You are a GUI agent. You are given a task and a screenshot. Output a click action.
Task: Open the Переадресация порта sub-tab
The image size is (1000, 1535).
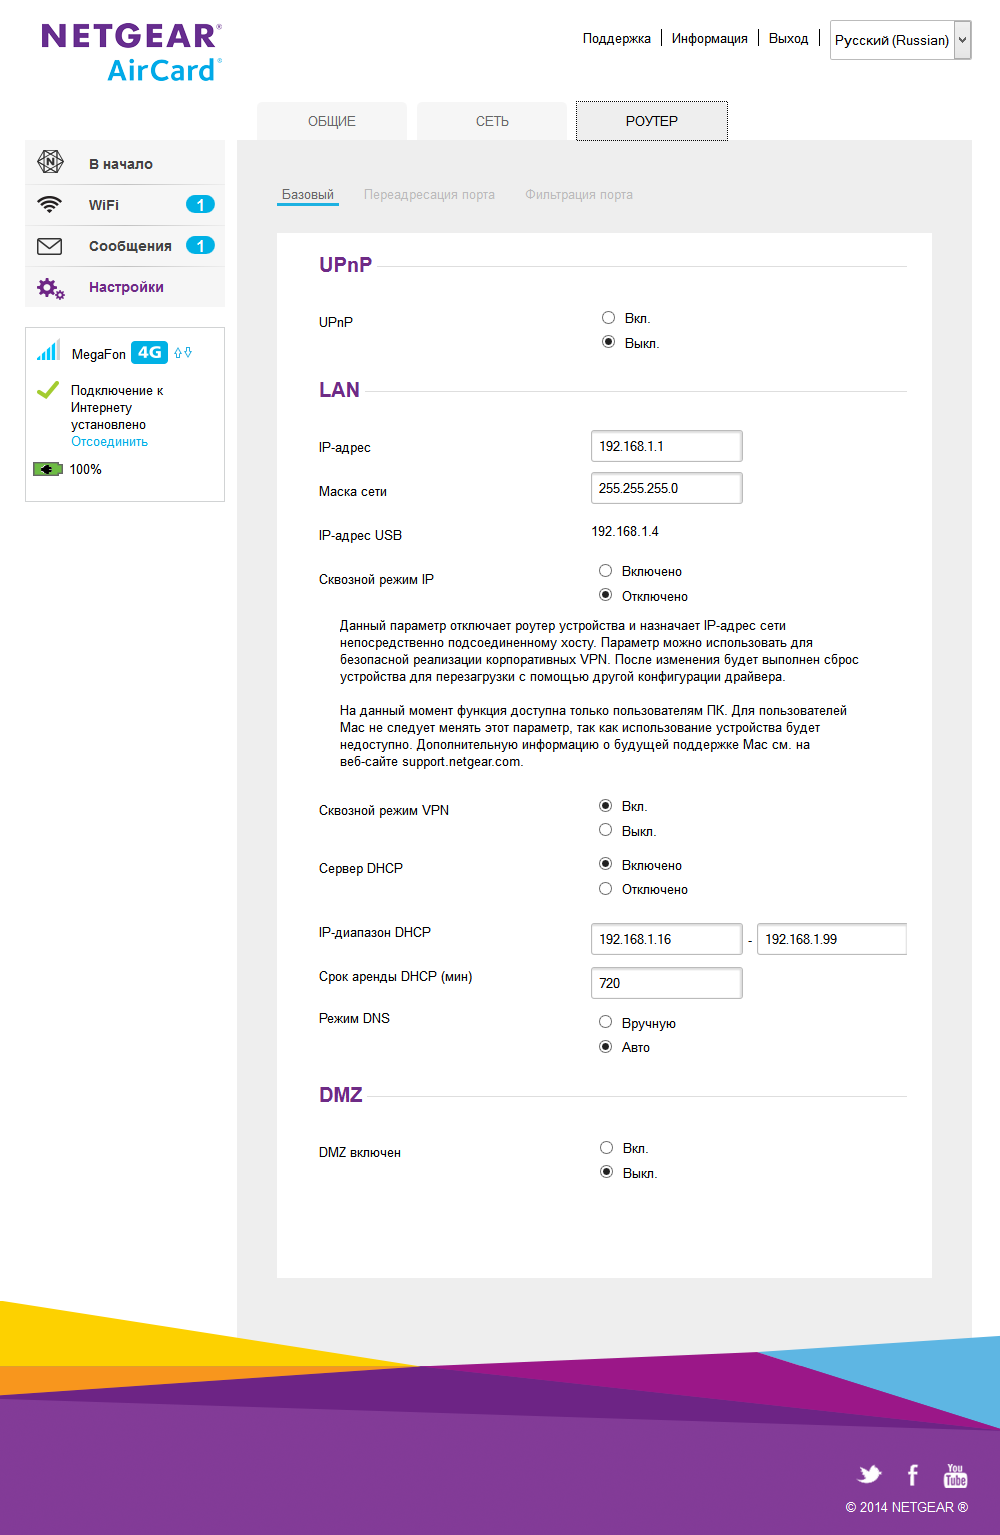point(429,195)
